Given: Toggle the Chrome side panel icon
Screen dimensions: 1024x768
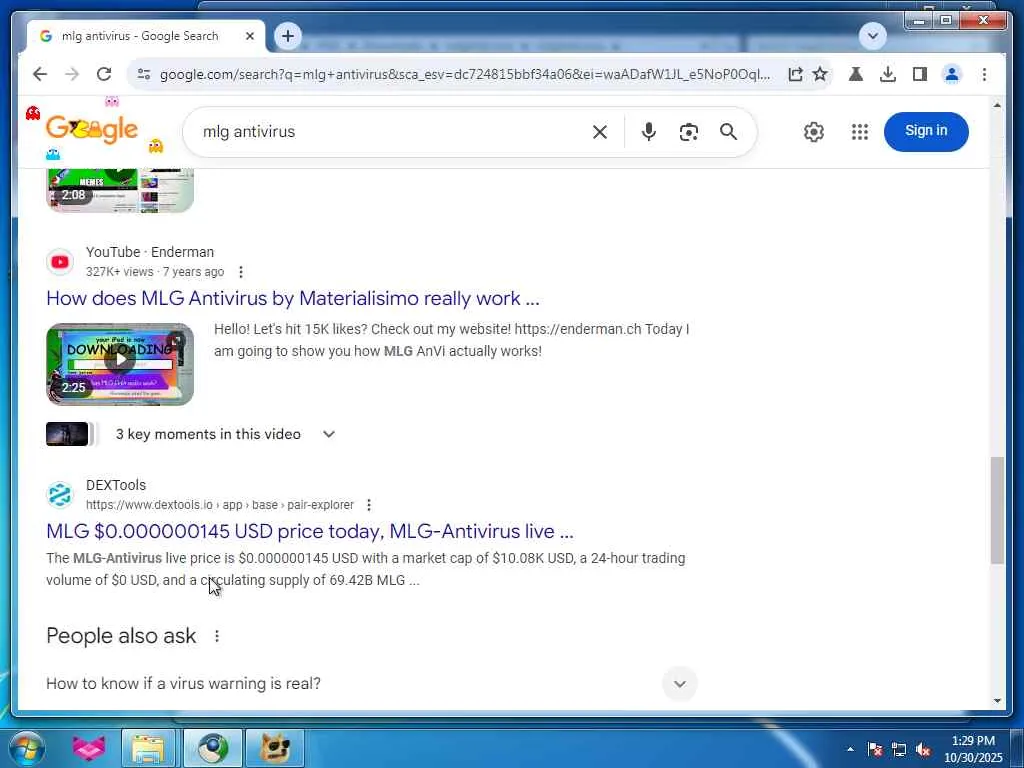Looking at the screenshot, I should point(920,74).
